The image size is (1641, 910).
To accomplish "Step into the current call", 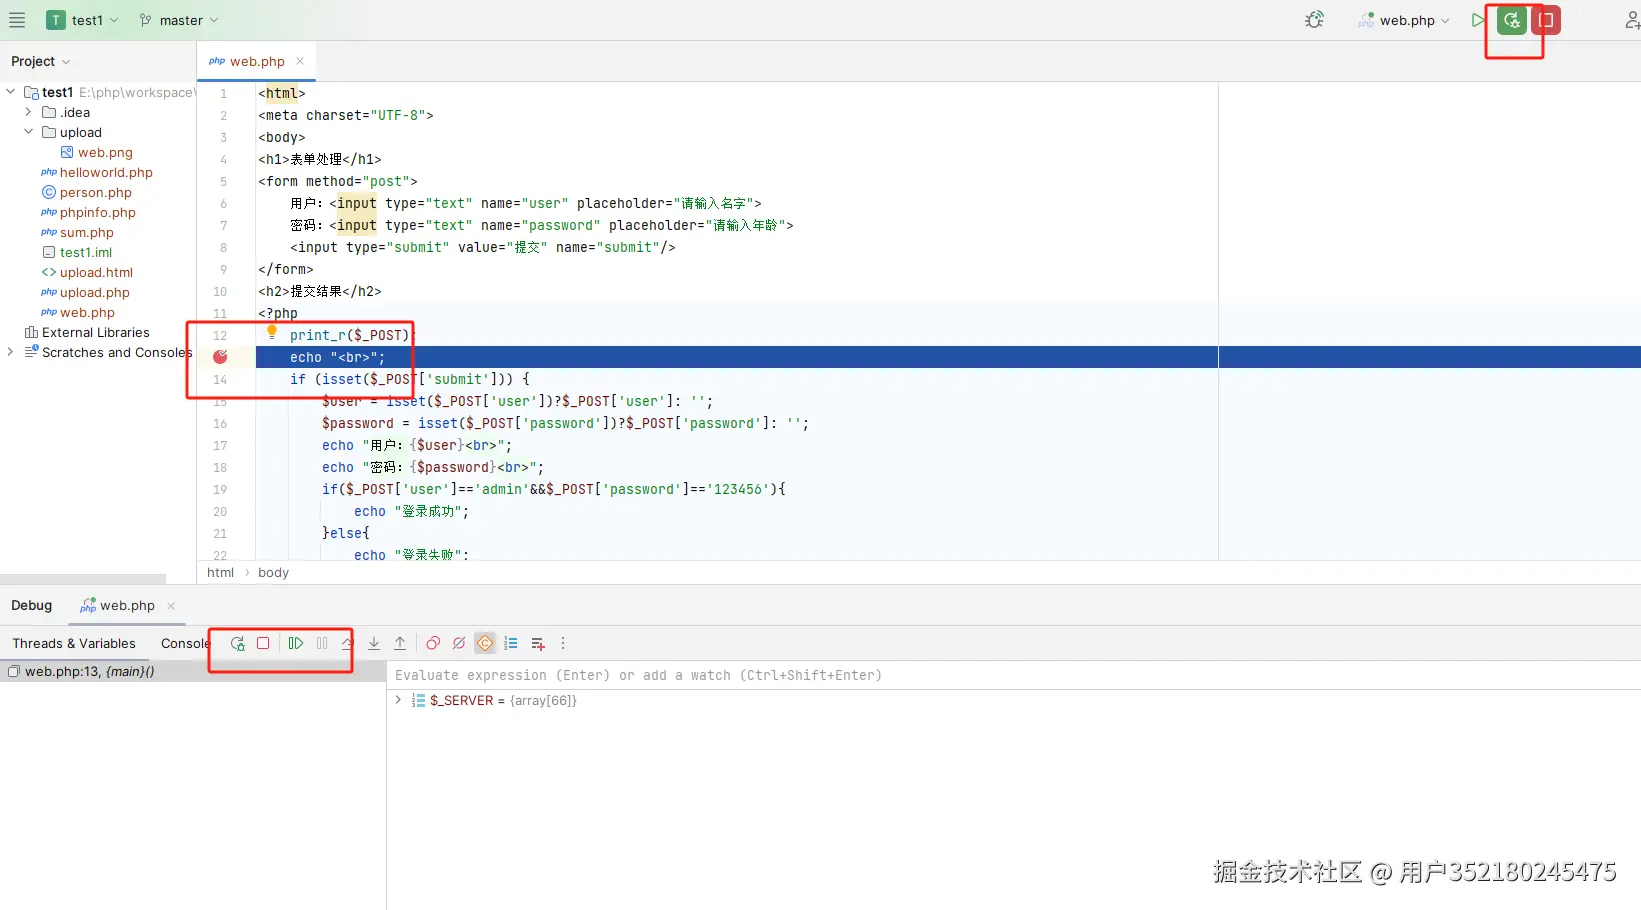I will point(374,644).
